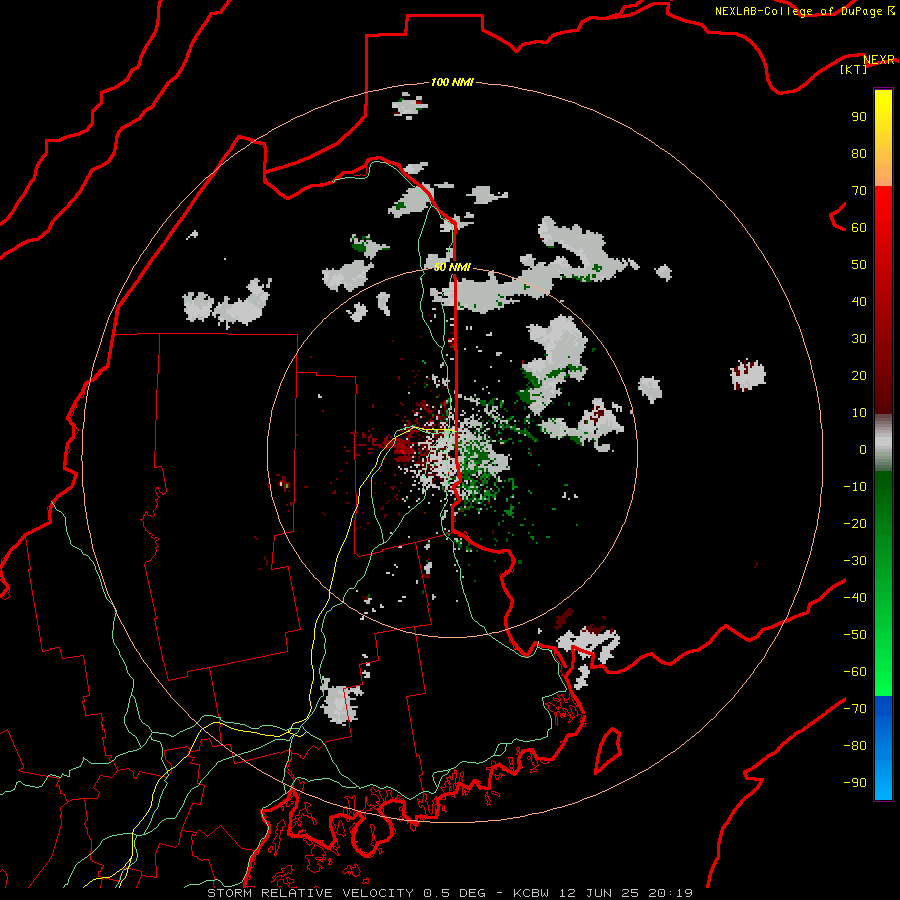This screenshot has width=900, height=900.
Task: Click the positive 80 value on the scale
Action: [859, 154]
